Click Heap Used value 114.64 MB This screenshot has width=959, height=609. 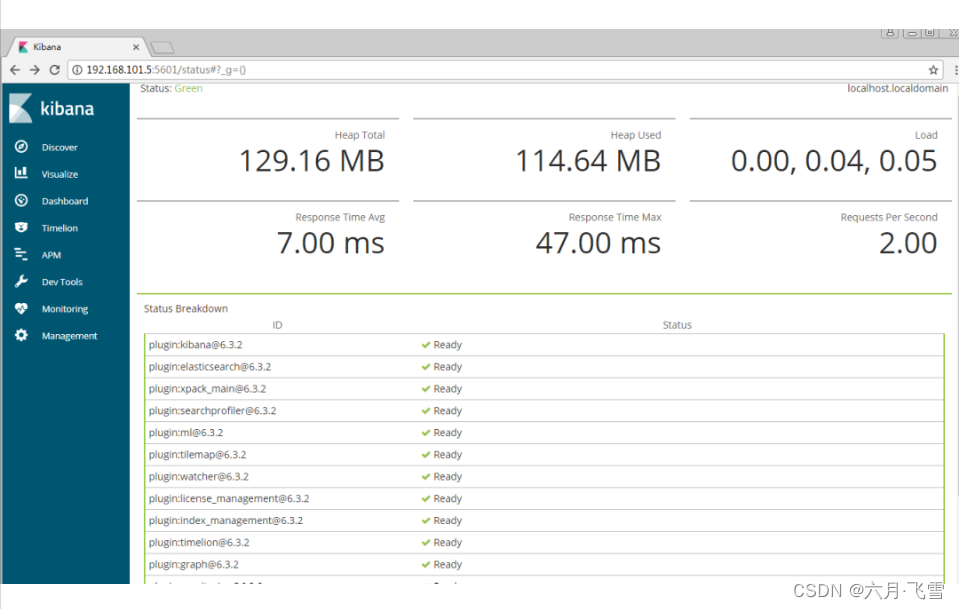588,161
